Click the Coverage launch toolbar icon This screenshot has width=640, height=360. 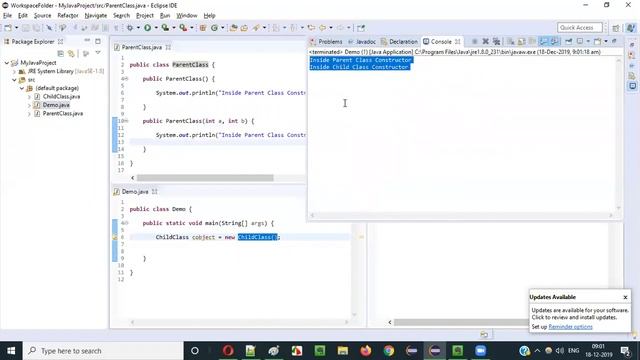(x=165, y=28)
